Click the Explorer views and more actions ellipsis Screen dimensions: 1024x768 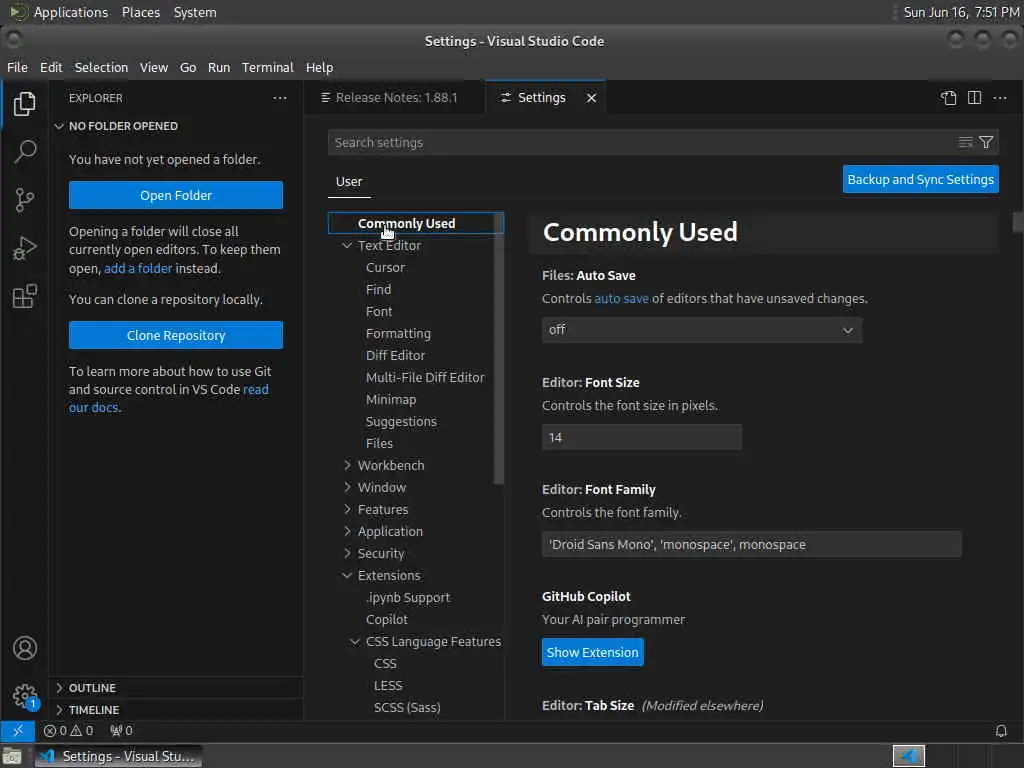pos(280,98)
